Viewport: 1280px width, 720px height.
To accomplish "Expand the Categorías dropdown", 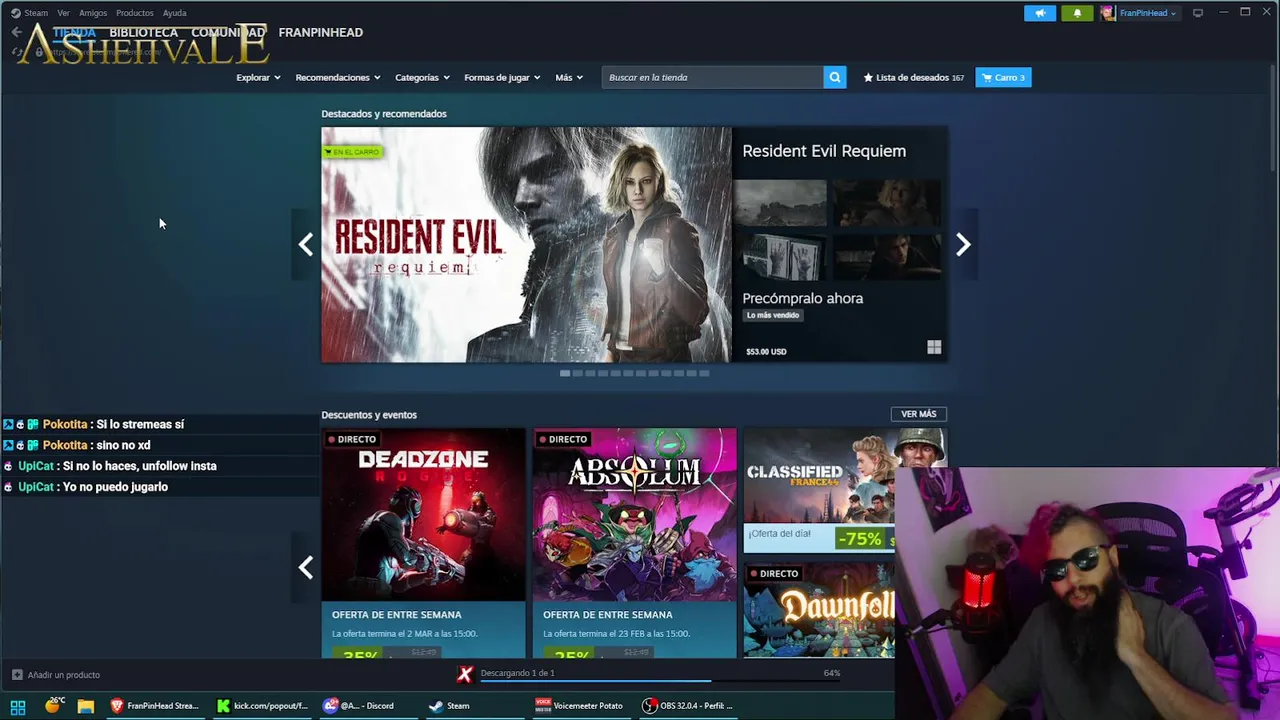I will (x=422, y=77).
